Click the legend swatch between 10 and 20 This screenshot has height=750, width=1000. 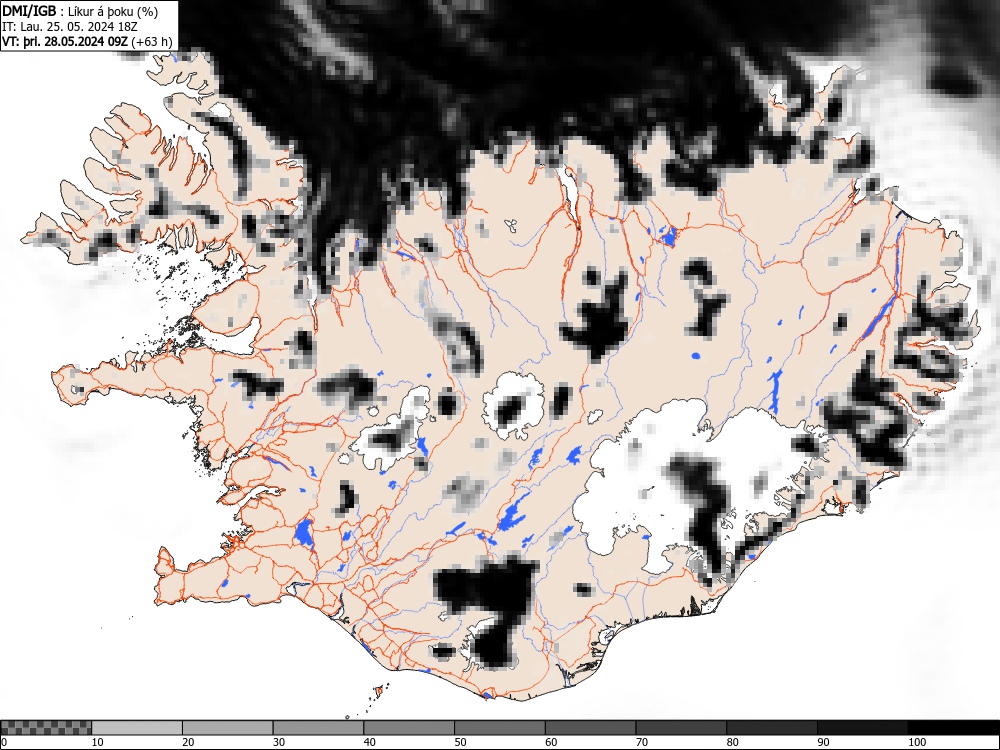coord(137,728)
